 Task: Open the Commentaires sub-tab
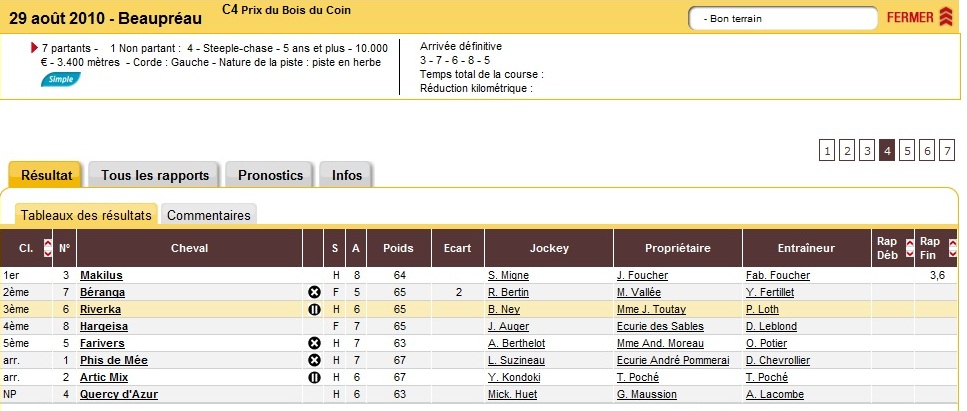click(208, 215)
